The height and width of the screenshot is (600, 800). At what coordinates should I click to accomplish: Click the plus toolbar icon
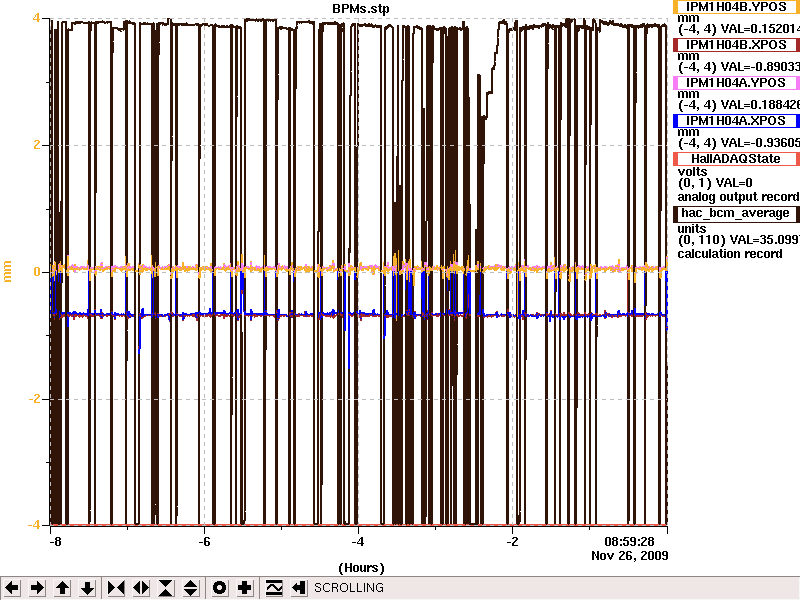(x=244, y=588)
